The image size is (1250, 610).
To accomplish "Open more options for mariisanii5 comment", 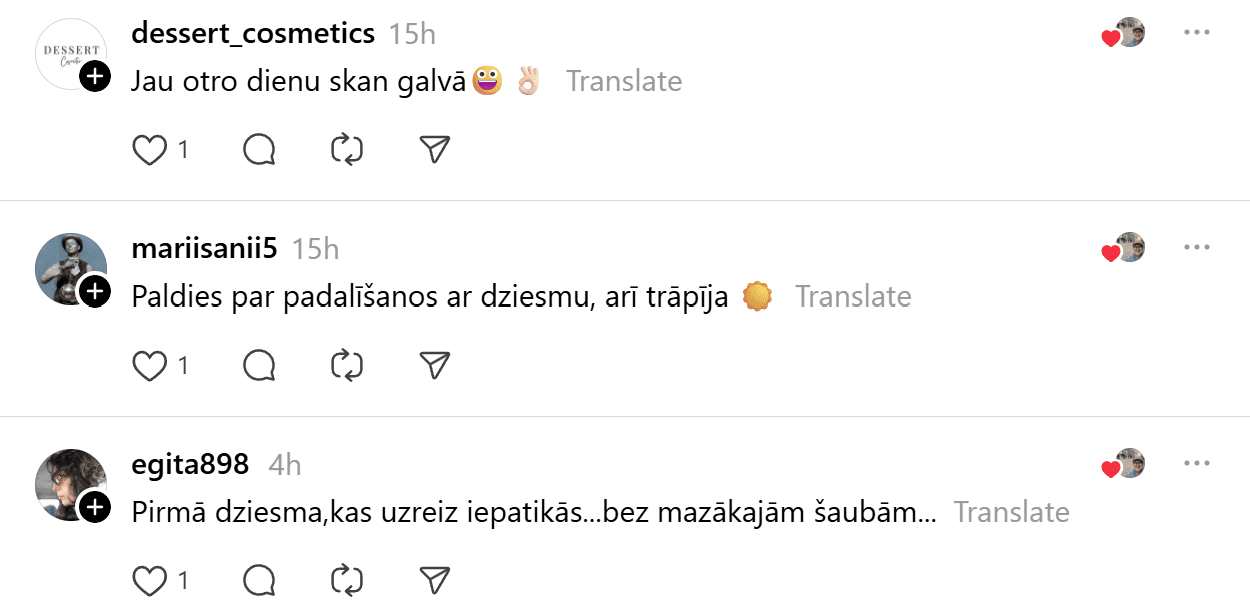I will click(x=1196, y=247).
